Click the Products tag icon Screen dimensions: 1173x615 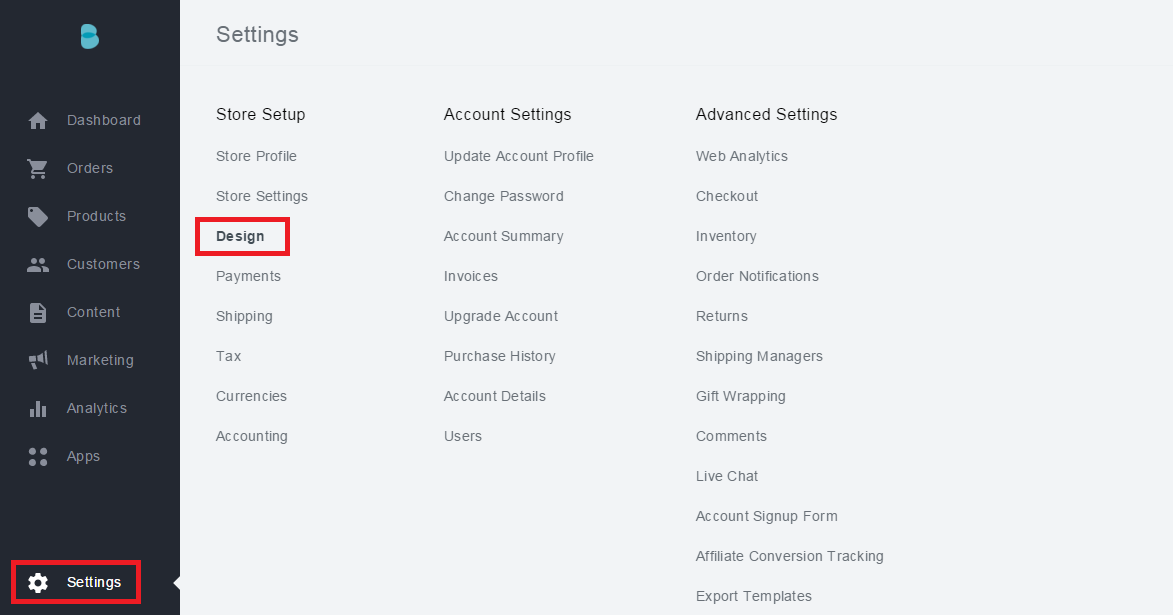point(38,217)
